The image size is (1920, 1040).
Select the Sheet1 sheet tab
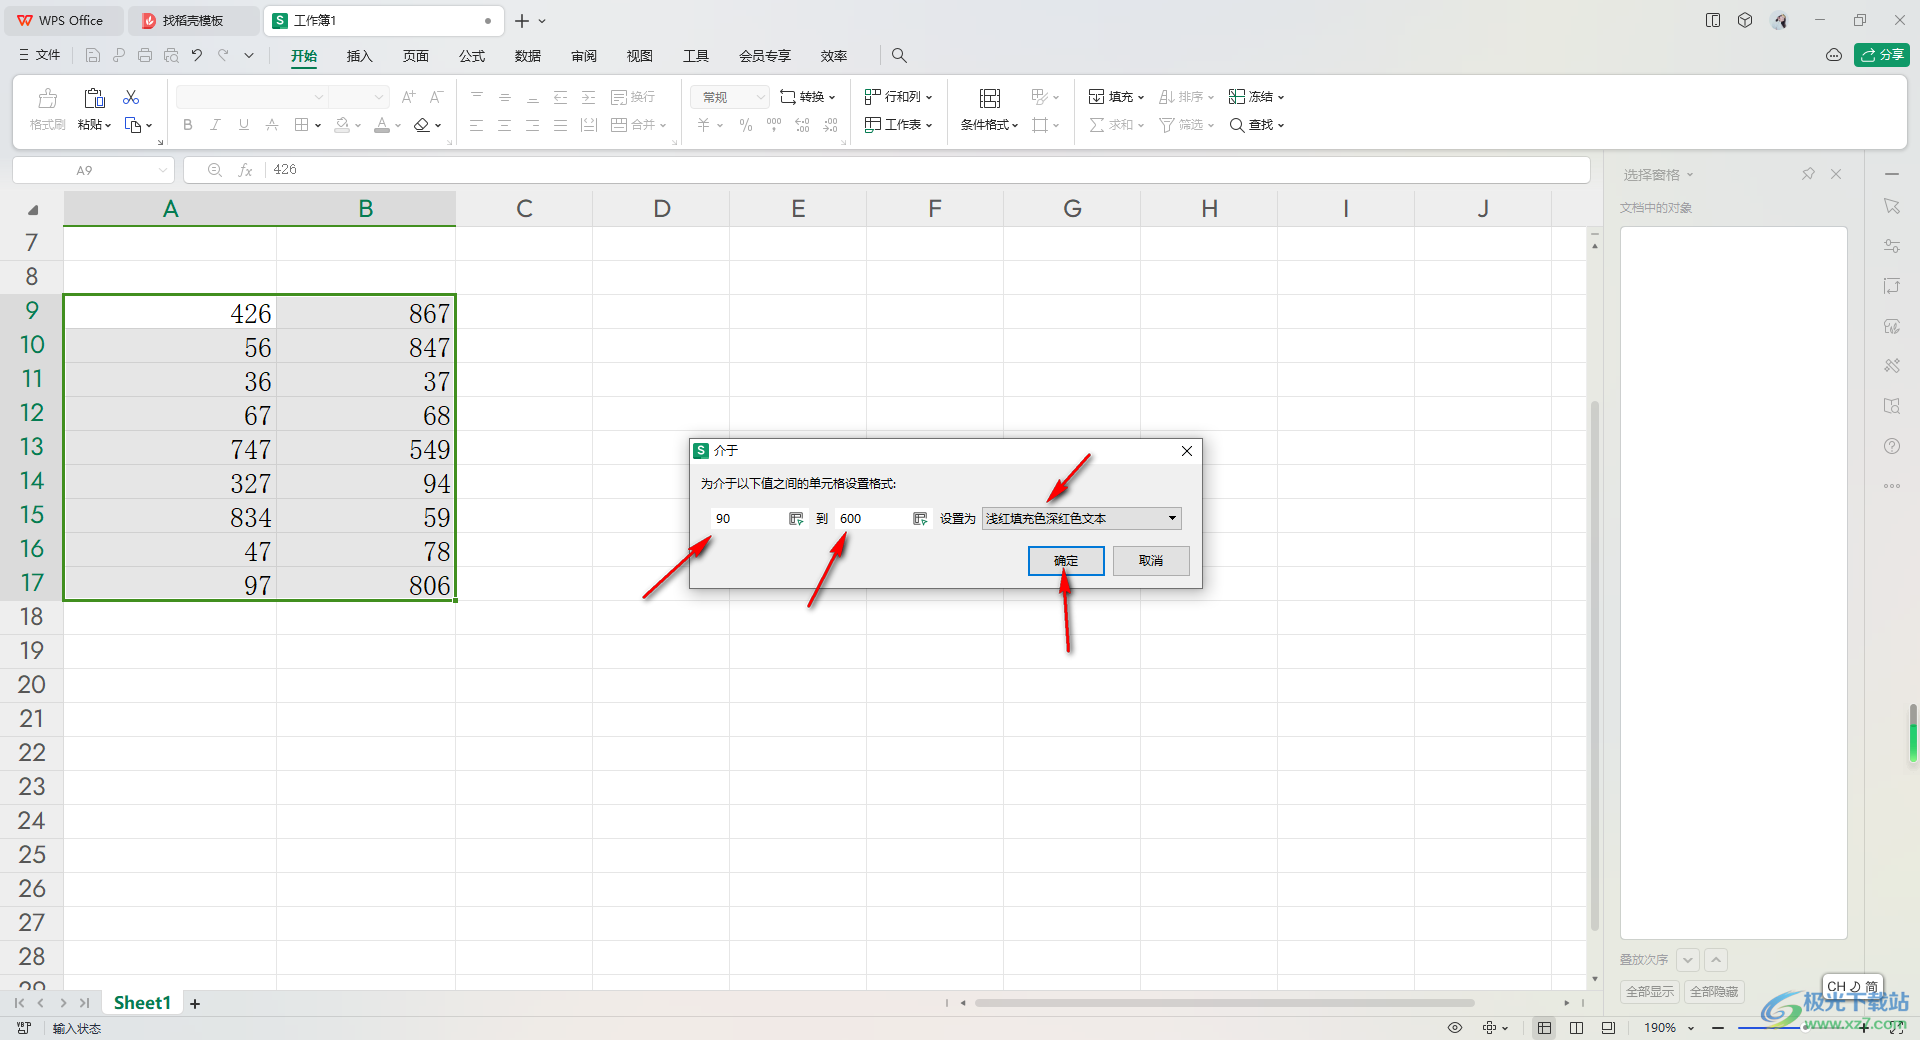(142, 1003)
